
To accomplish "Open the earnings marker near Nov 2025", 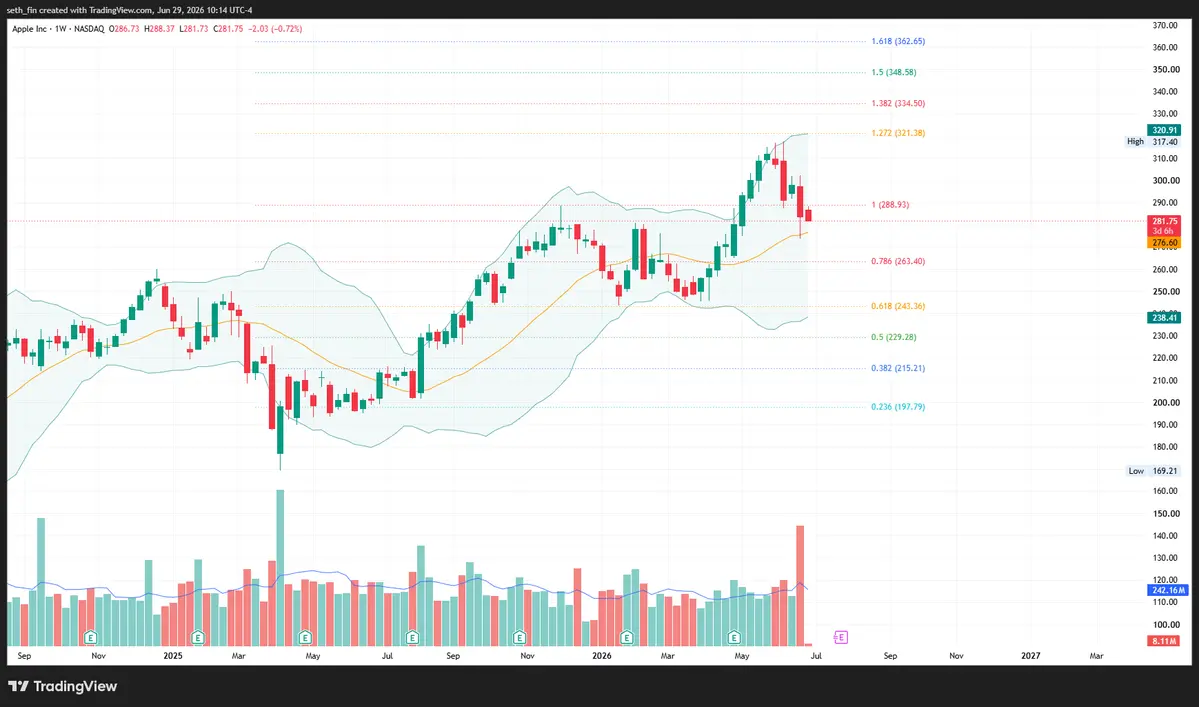I will 520,637.
